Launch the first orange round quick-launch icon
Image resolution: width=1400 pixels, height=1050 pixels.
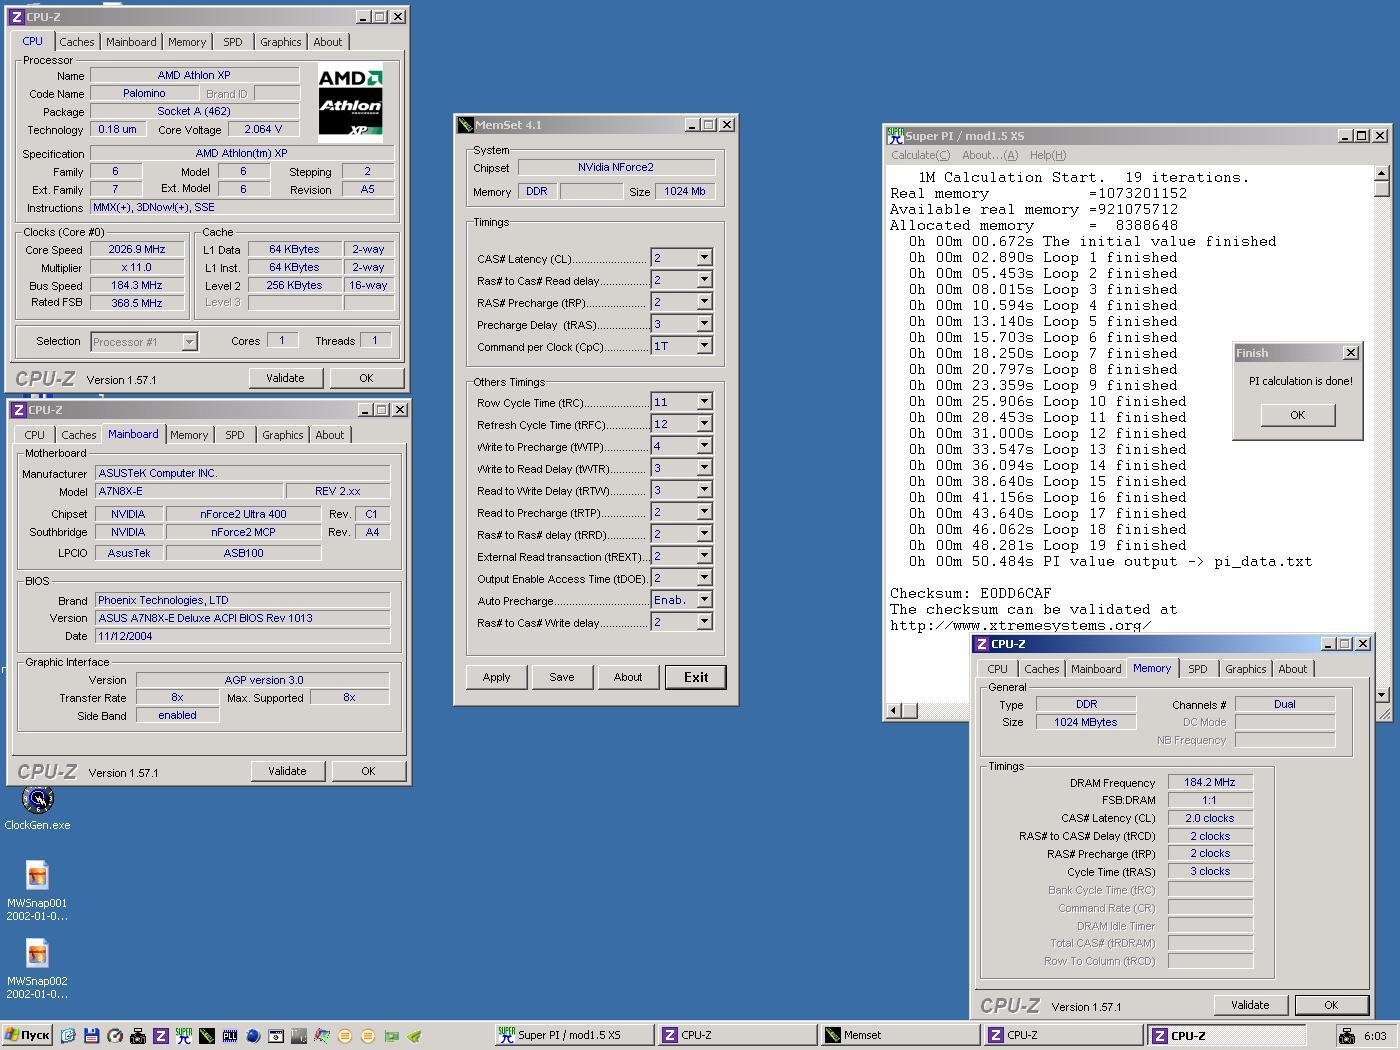click(x=345, y=1036)
